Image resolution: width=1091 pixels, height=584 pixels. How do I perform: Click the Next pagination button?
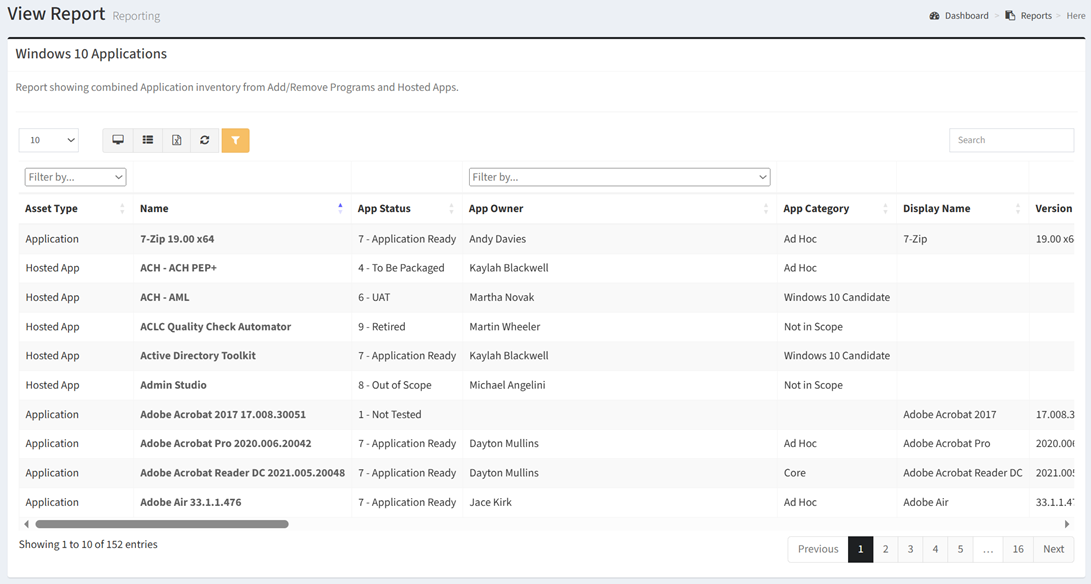pos(1053,549)
